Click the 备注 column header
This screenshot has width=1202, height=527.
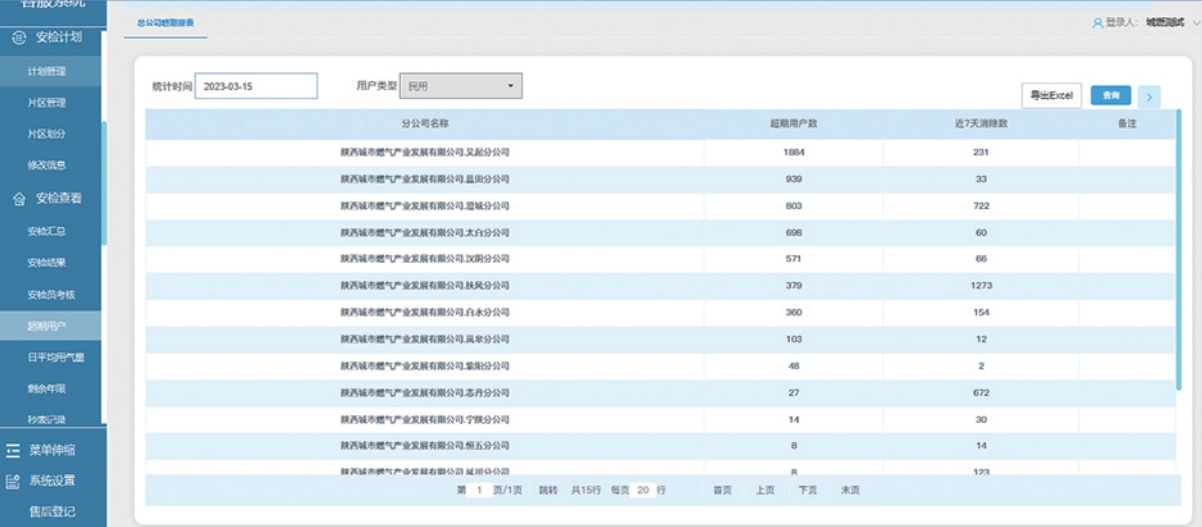tap(1127, 124)
